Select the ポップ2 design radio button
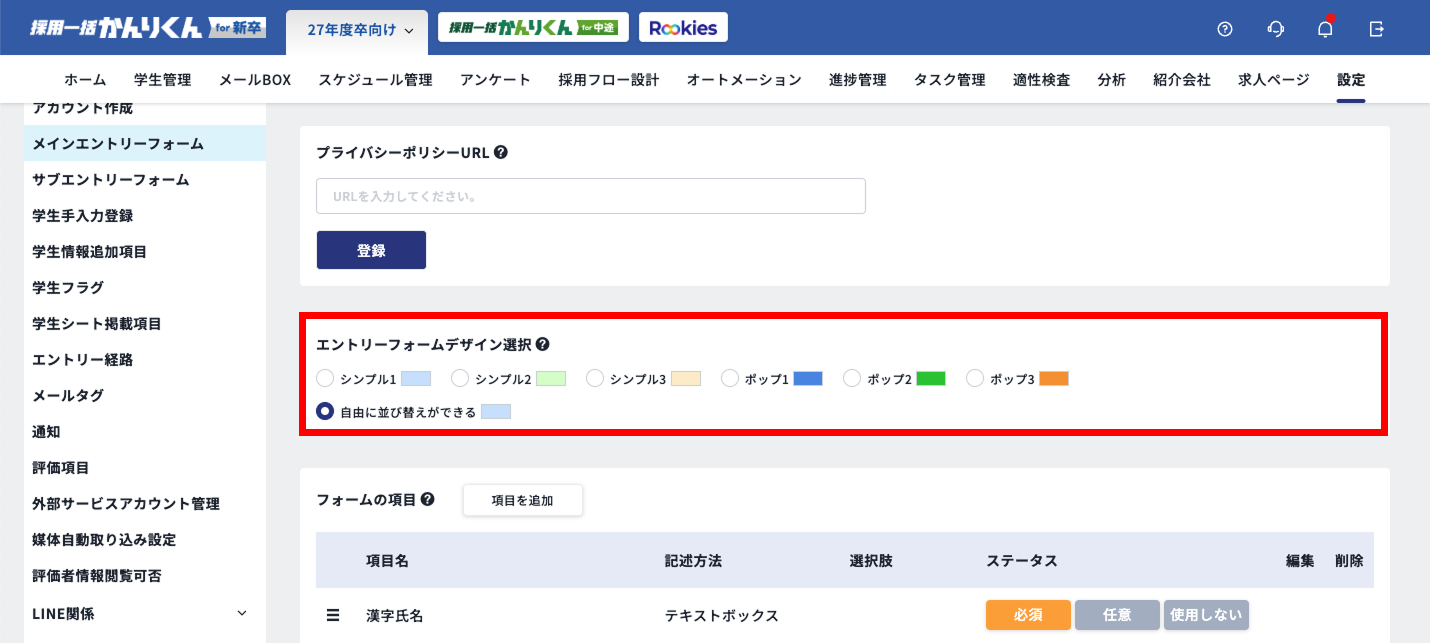 pos(851,378)
